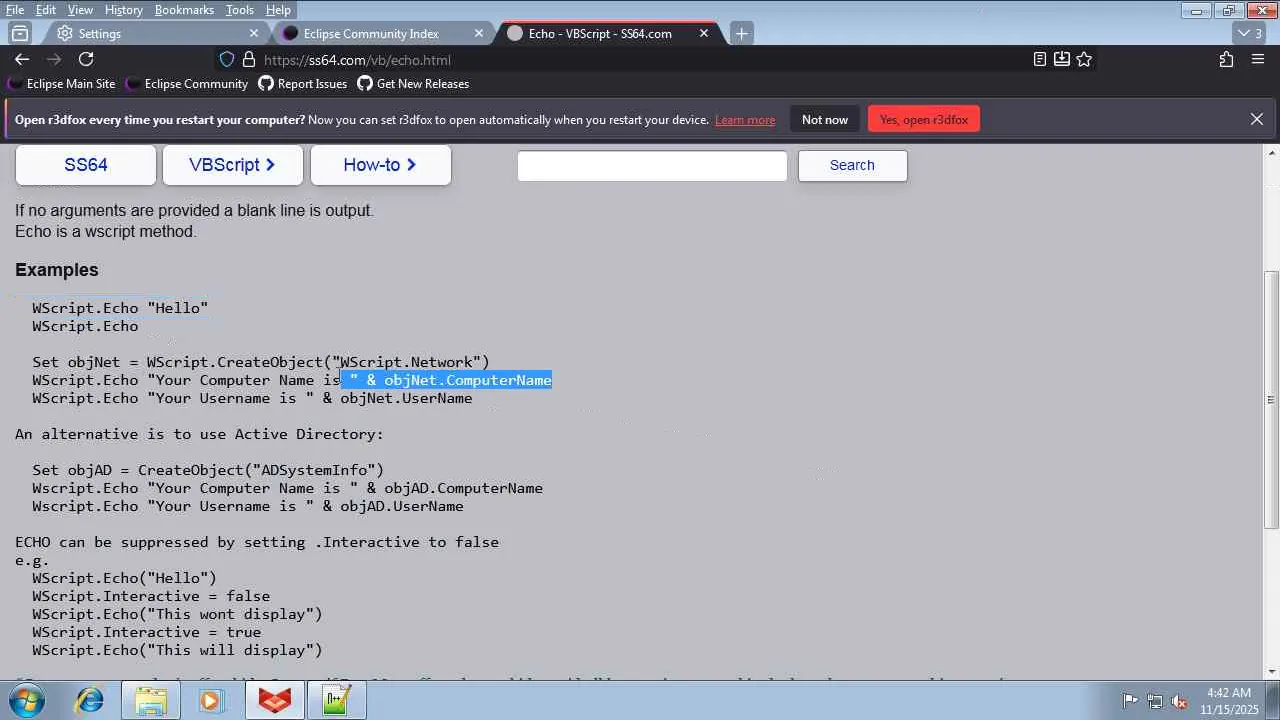Open the Firefox View icon left of tabs

pos(20,33)
